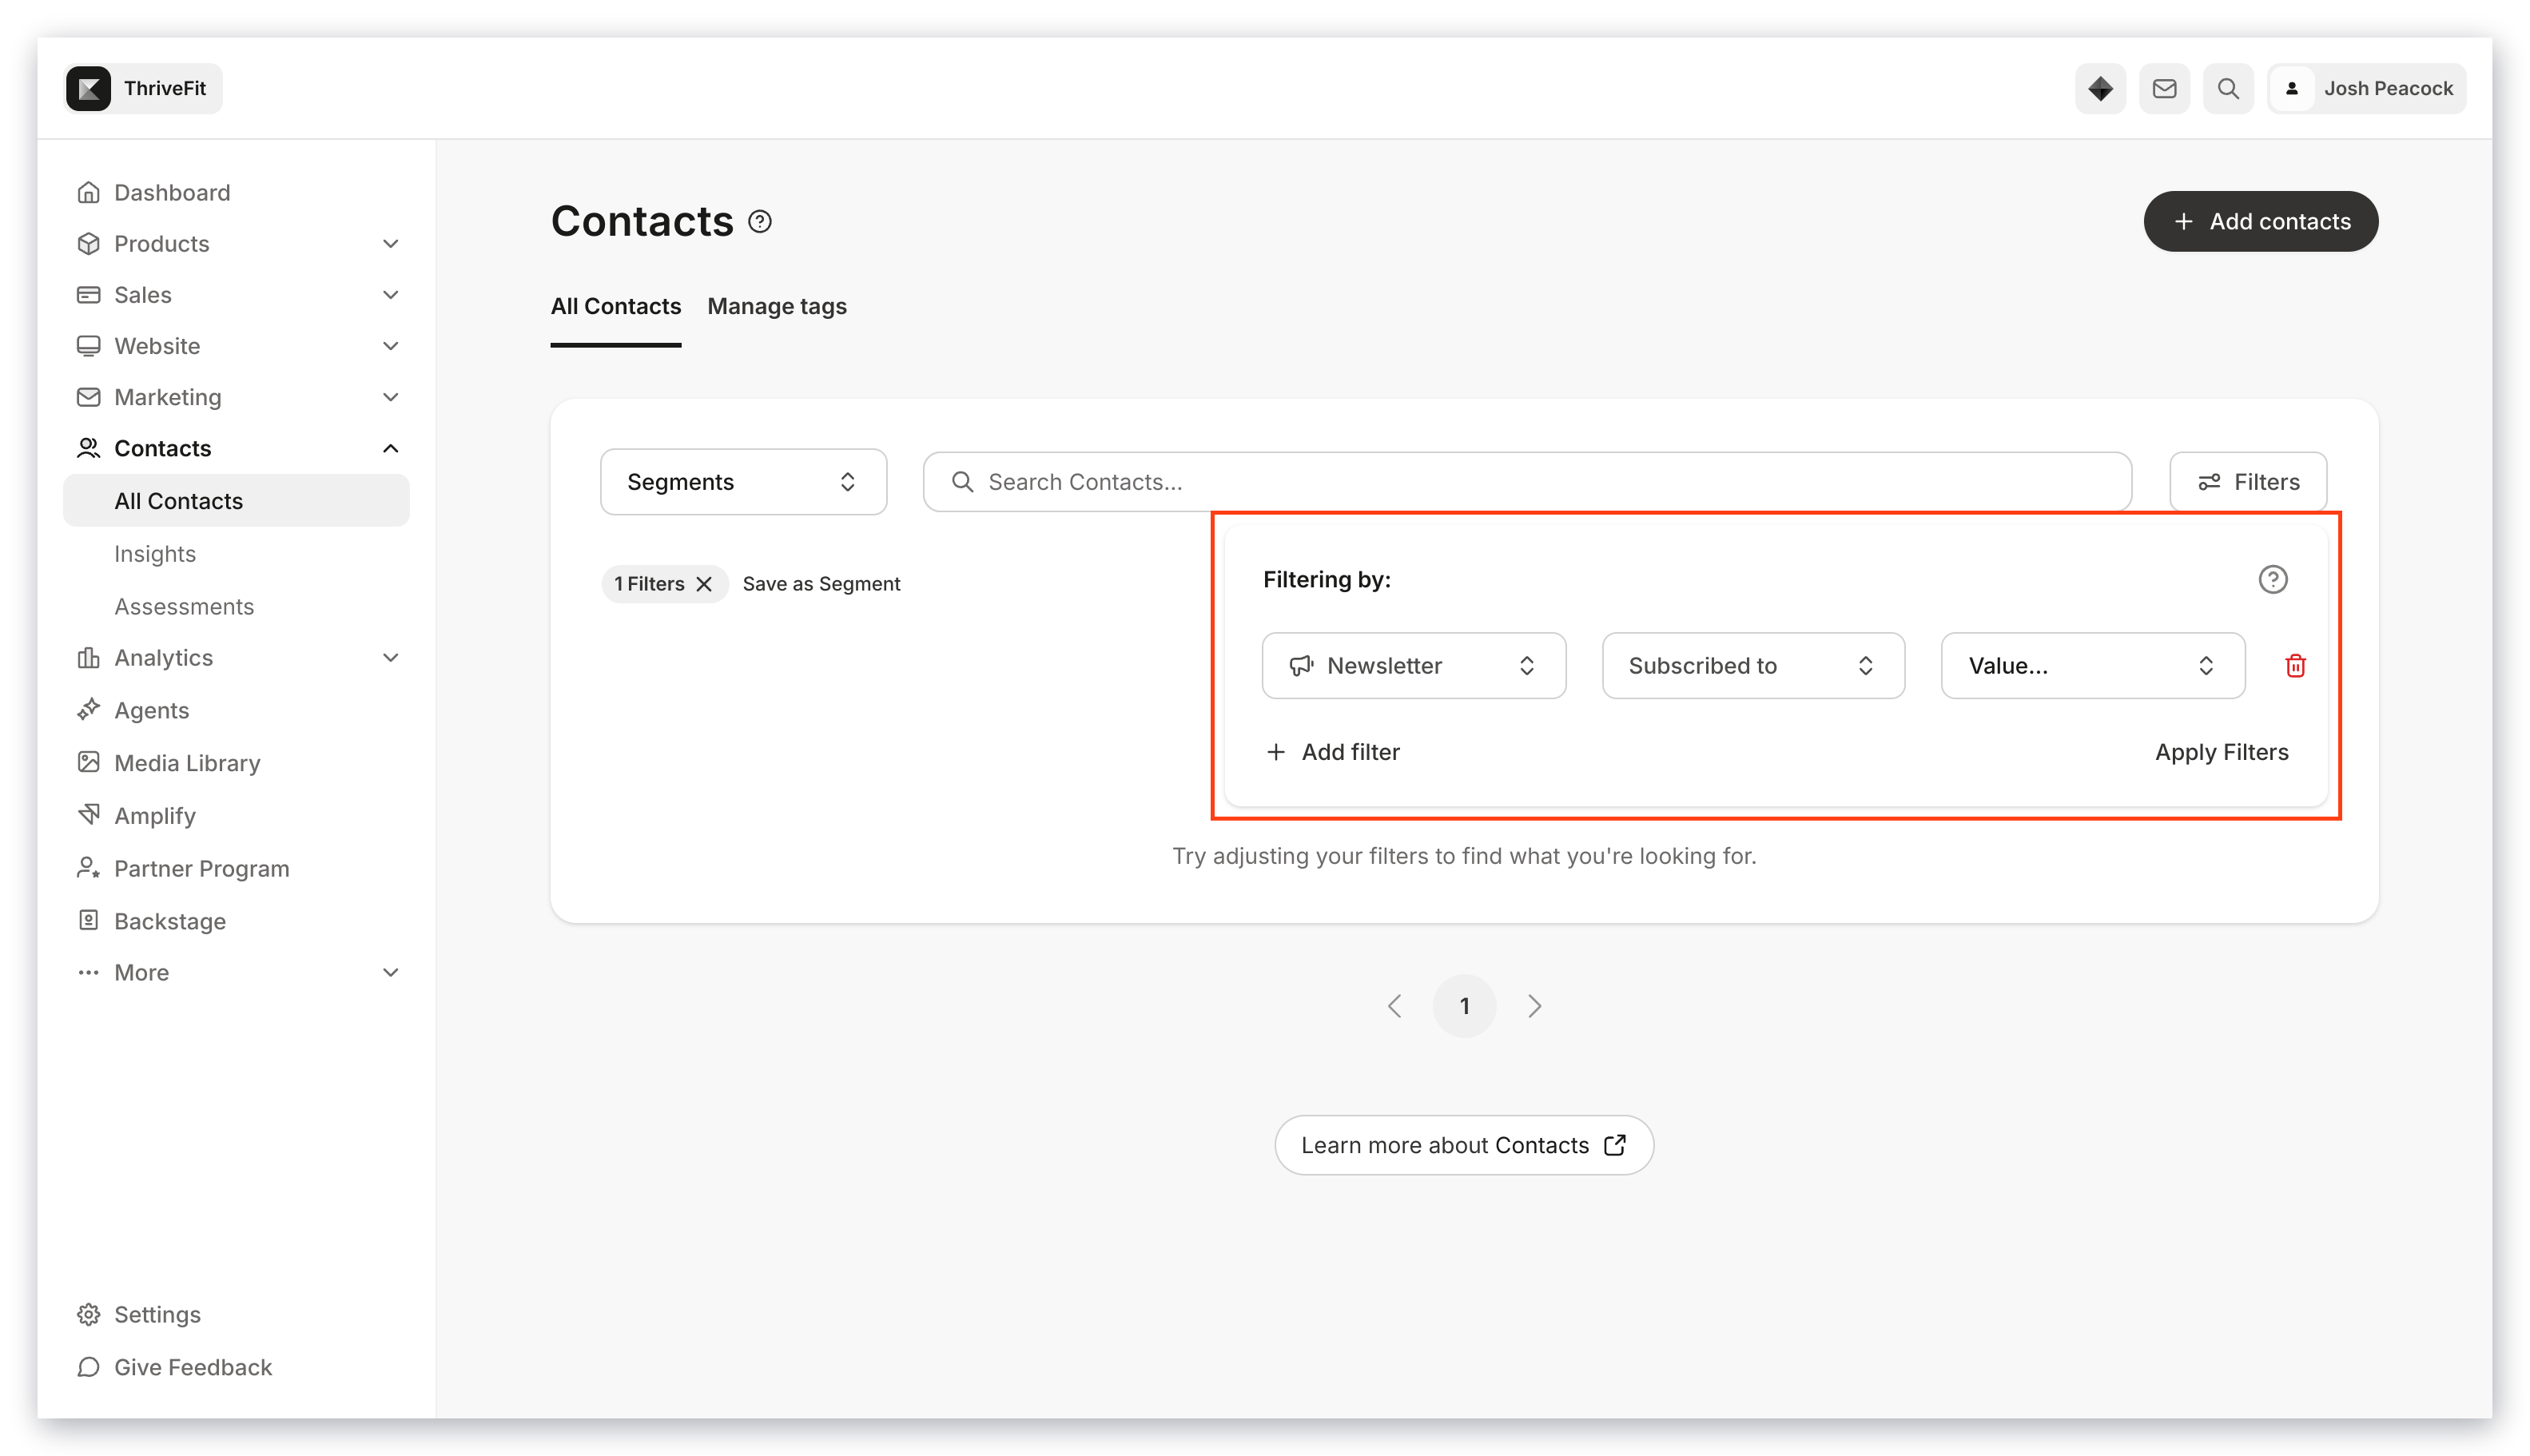
Task: Click the Backstage icon
Action: click(88, 919)
